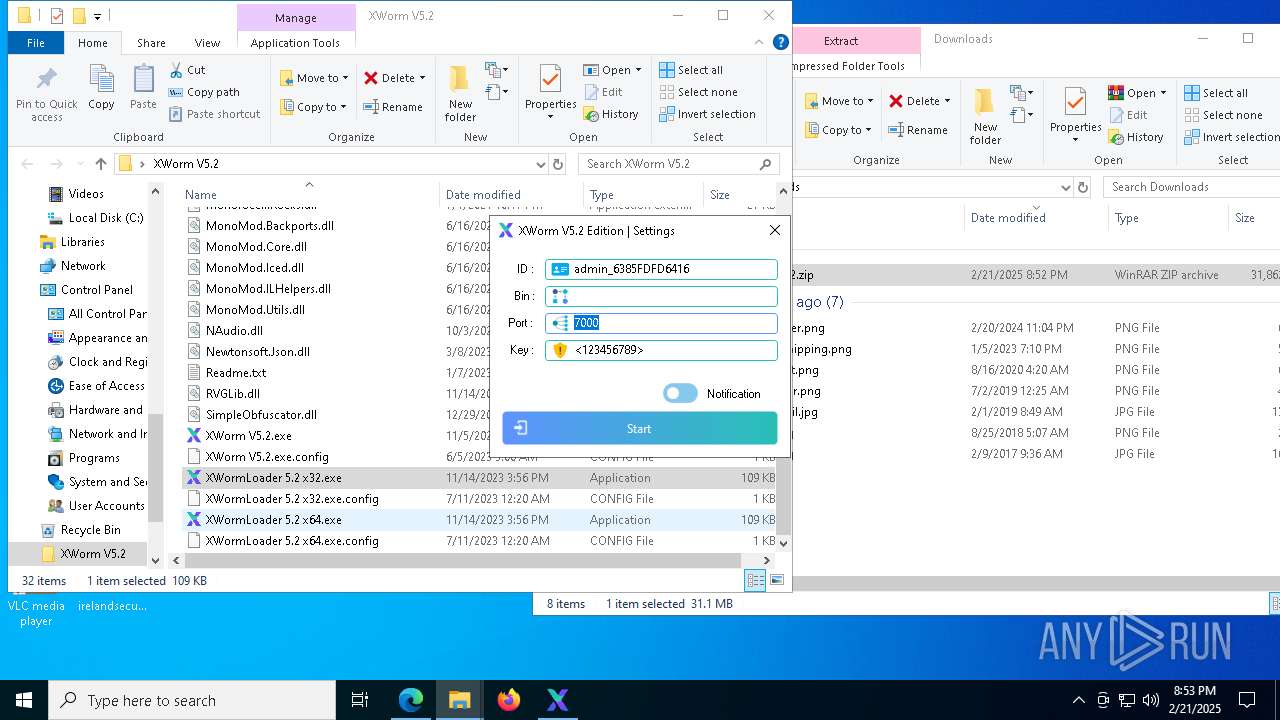This screenshot has width=1280, height=720.
Task: Open Firefox from the taskbar
Action: (509, 700)
